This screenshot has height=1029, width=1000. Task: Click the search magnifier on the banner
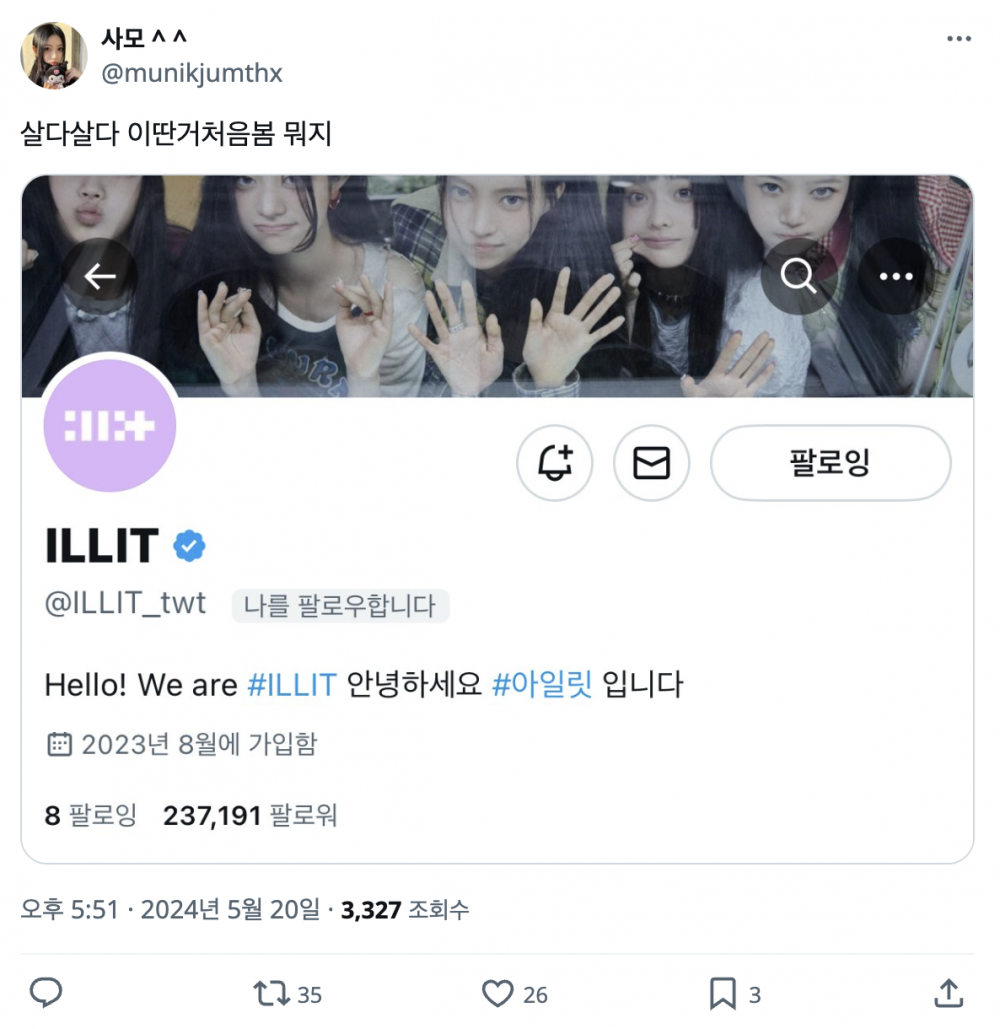799,276
